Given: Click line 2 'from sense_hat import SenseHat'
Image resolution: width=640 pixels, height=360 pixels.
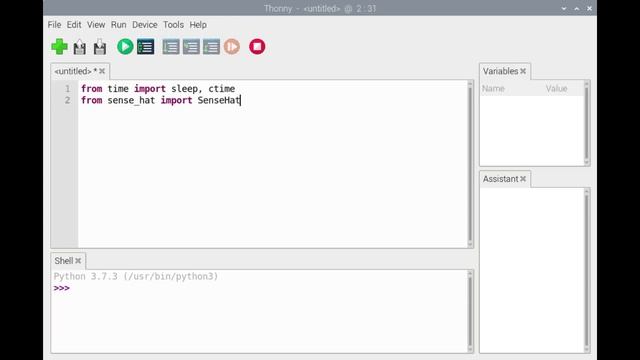Looking at the screenshot, I should click(160, 100).
